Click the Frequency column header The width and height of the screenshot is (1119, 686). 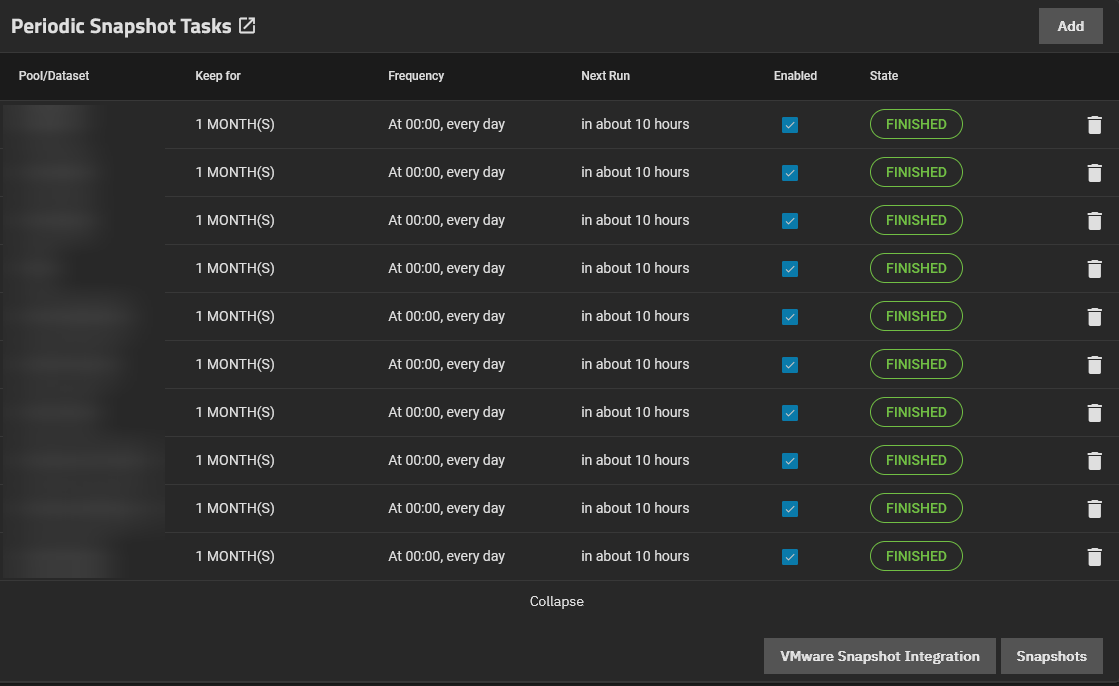click(x=416, y=76)
